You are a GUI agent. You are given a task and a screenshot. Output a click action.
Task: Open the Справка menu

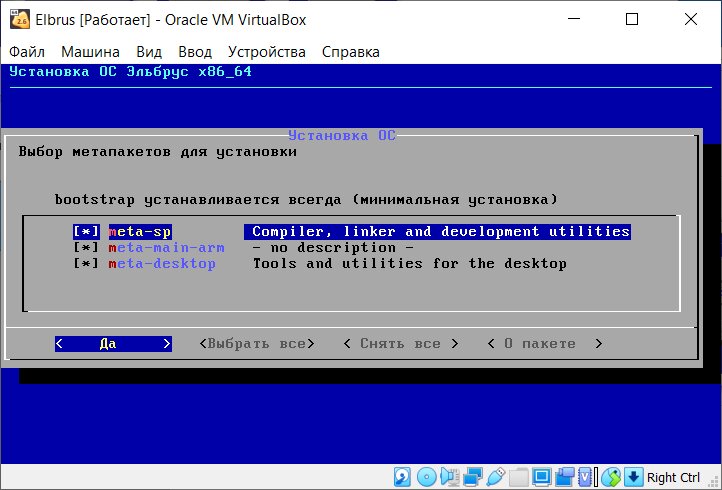(350, 52)
